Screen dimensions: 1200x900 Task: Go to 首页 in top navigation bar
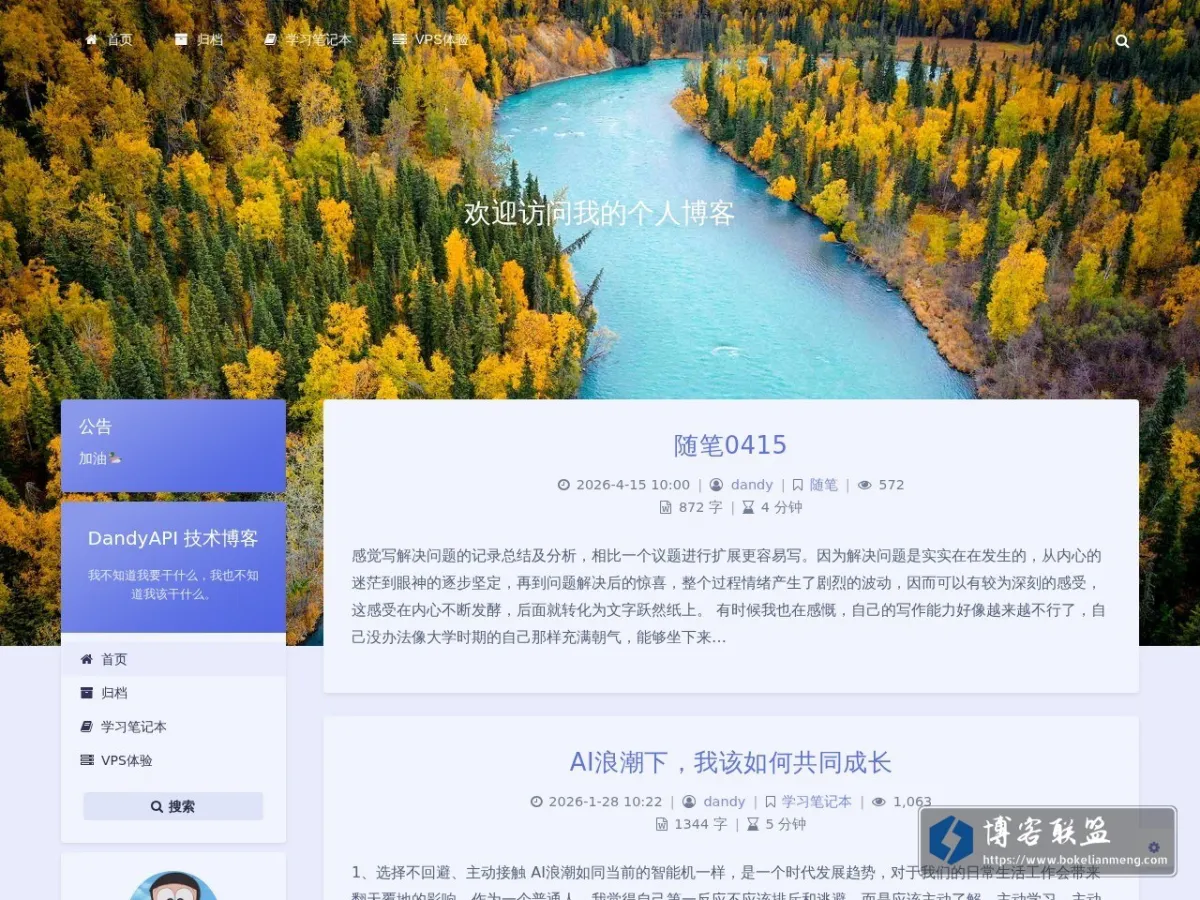(108, 40)
